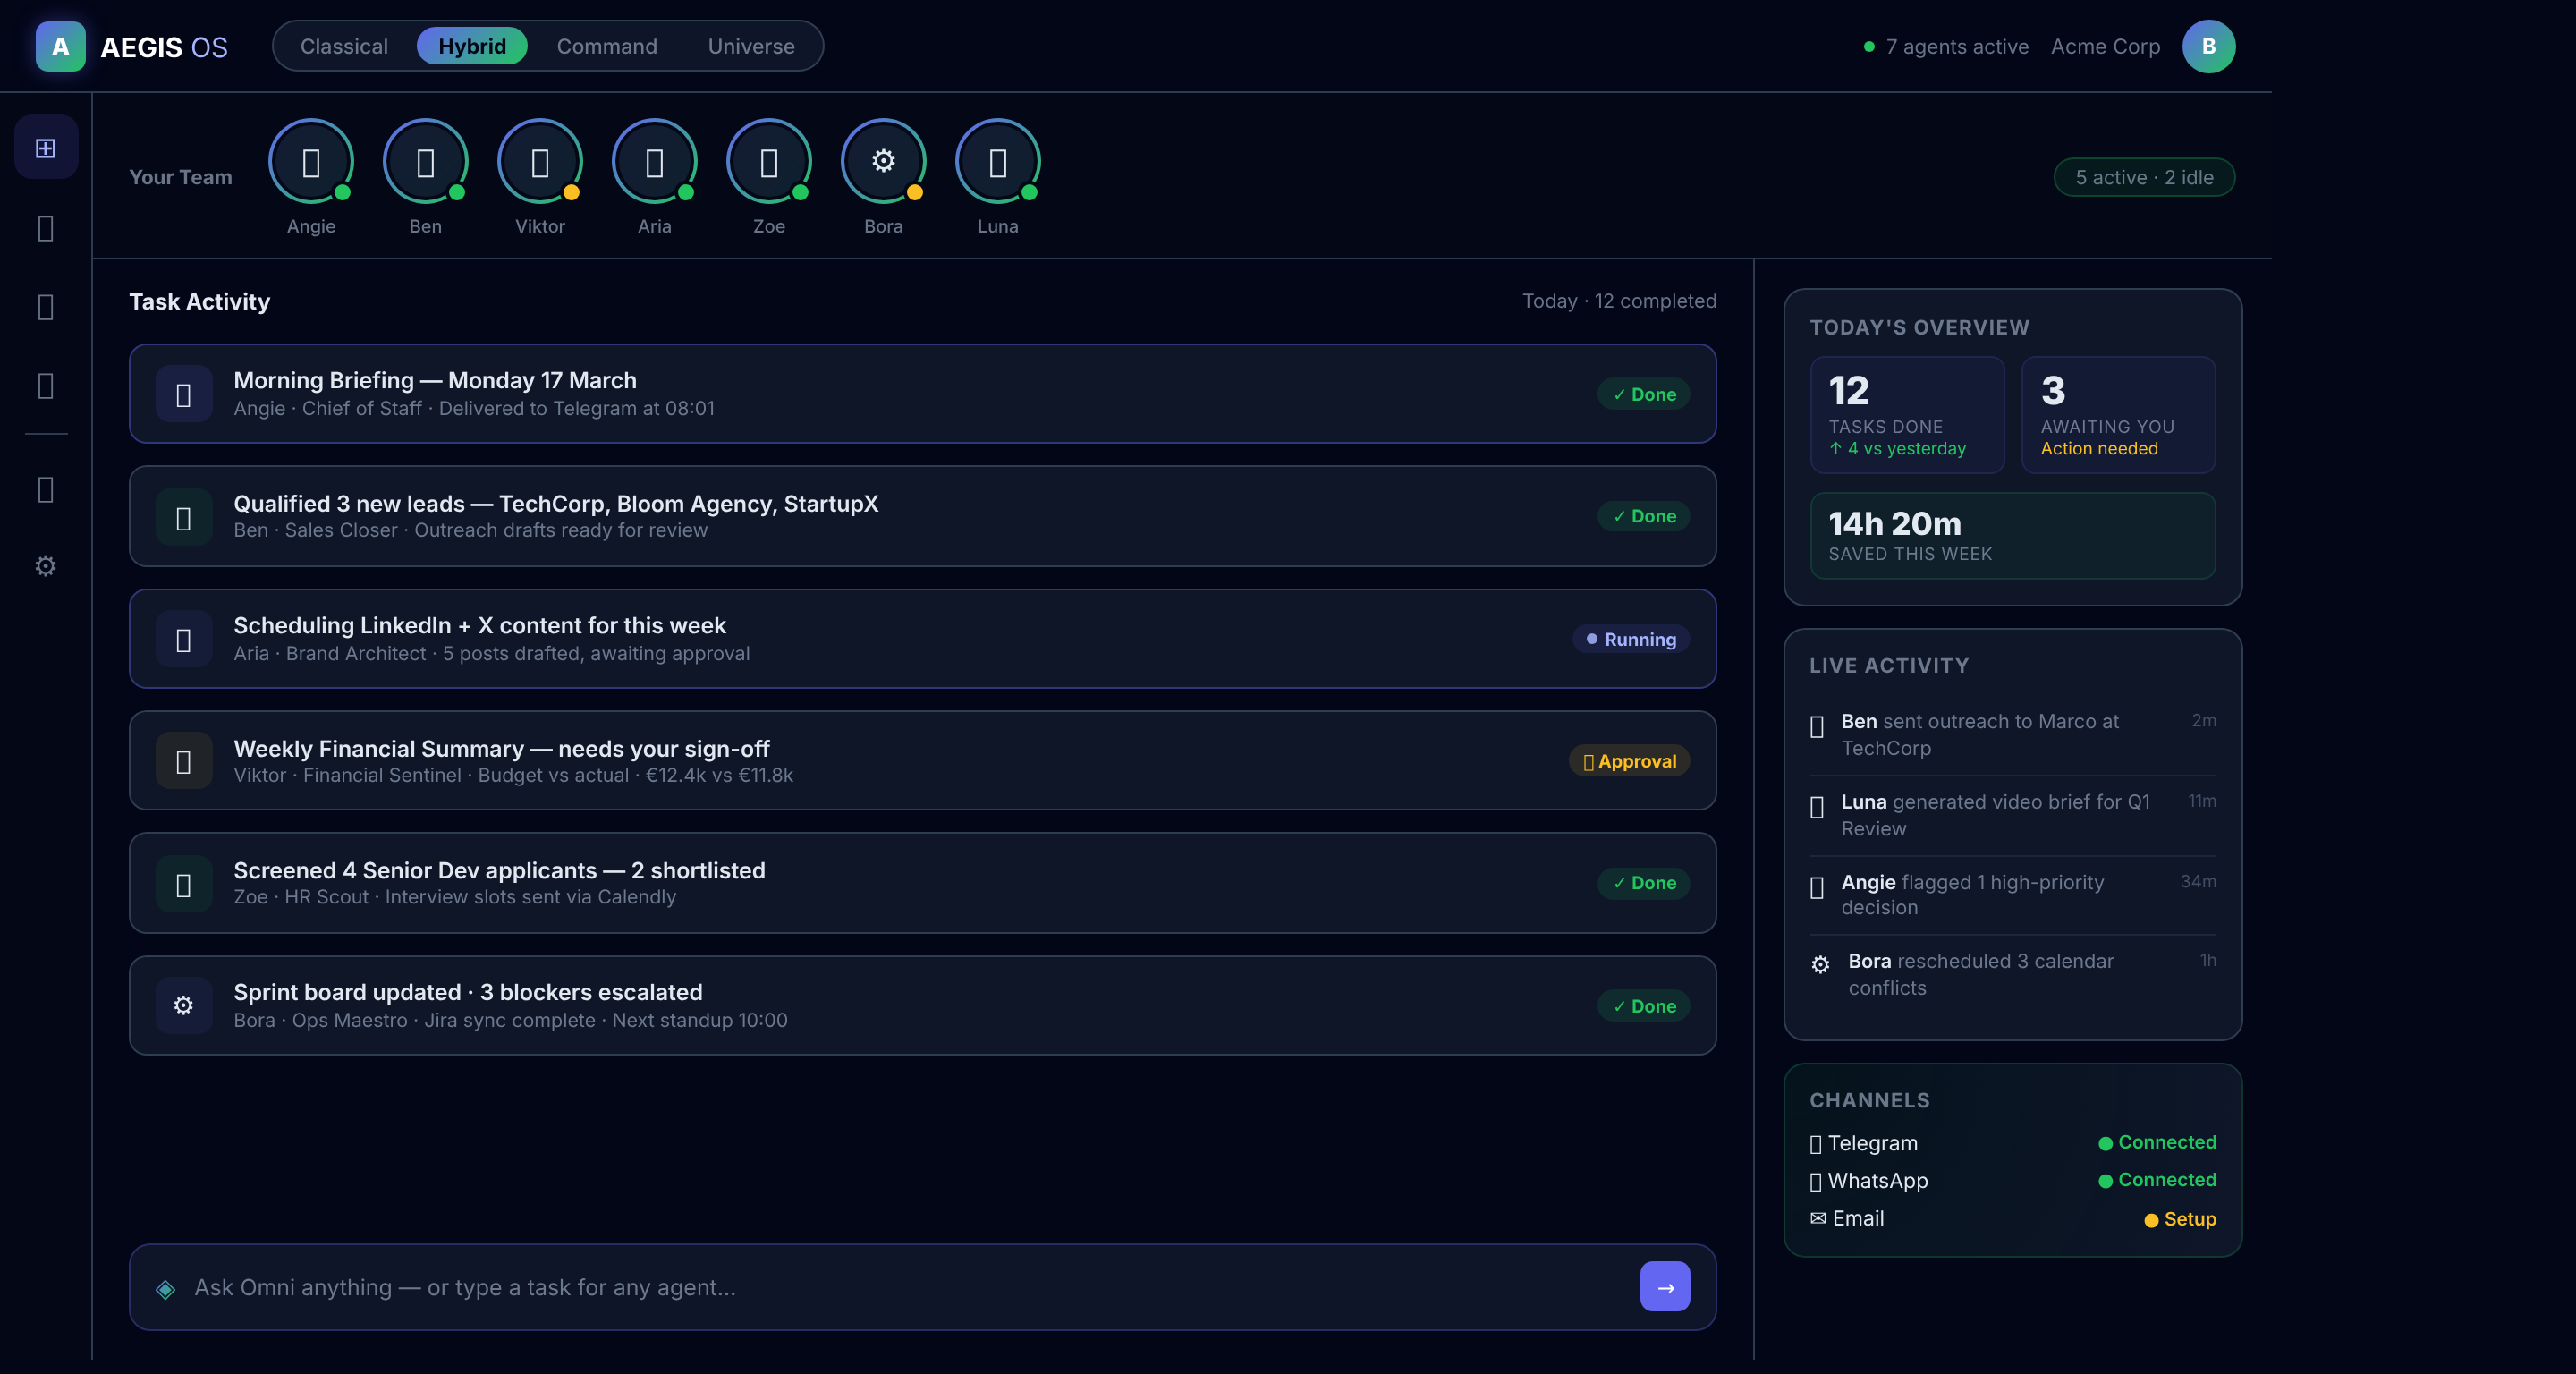Click Luna's agent avatar in Your Team
The width and height of the screenshot is (2576, 1374).
tap(997, 161)
